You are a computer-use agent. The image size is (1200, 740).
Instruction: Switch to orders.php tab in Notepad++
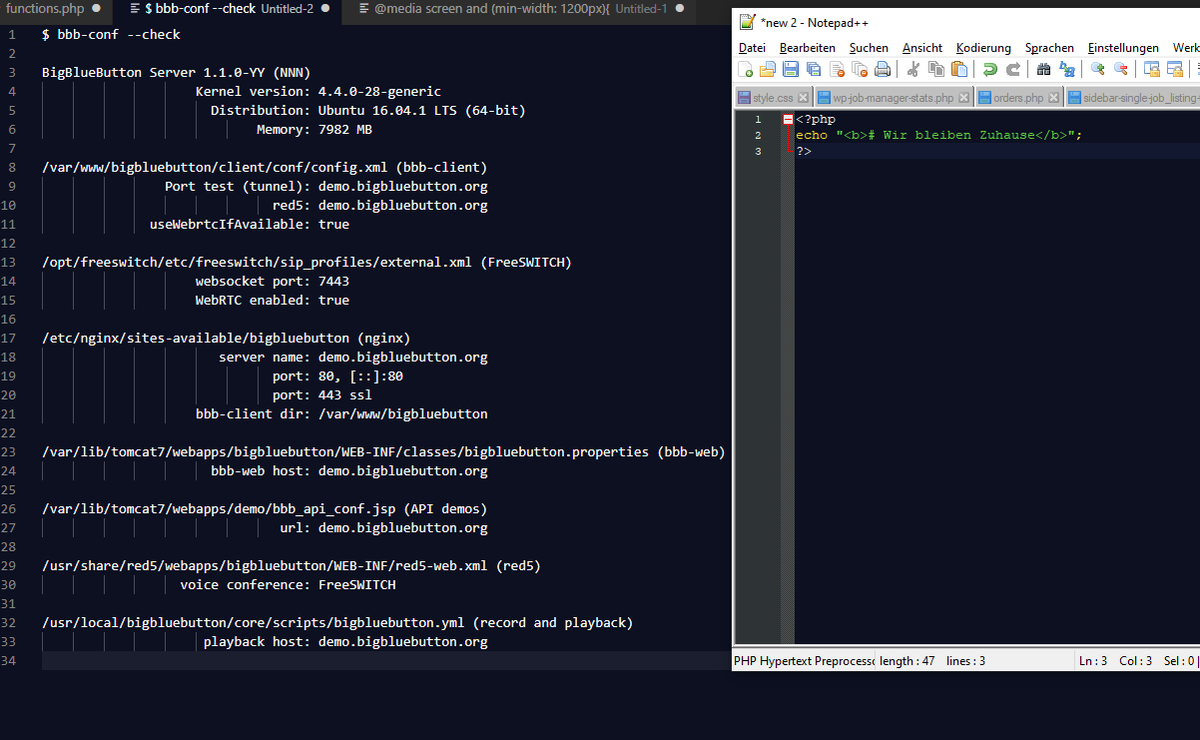click(1019, 98)
